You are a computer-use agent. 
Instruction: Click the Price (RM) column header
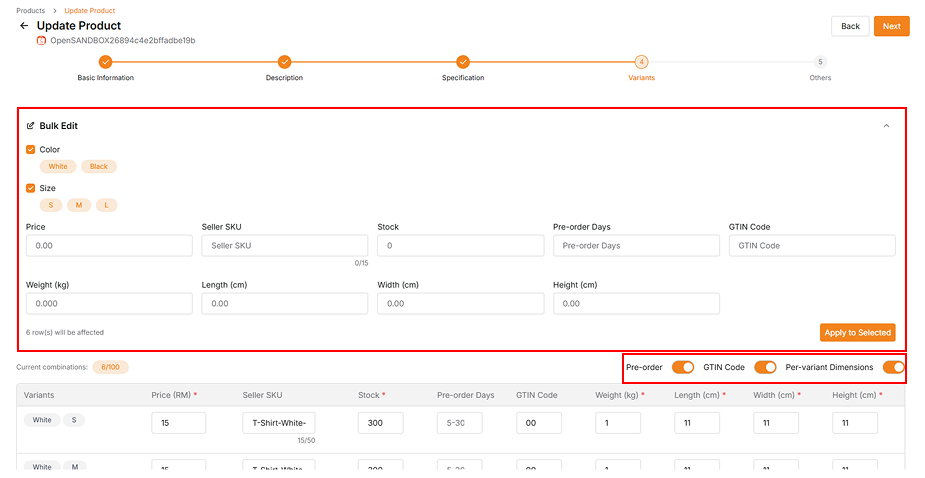point(174,395)
